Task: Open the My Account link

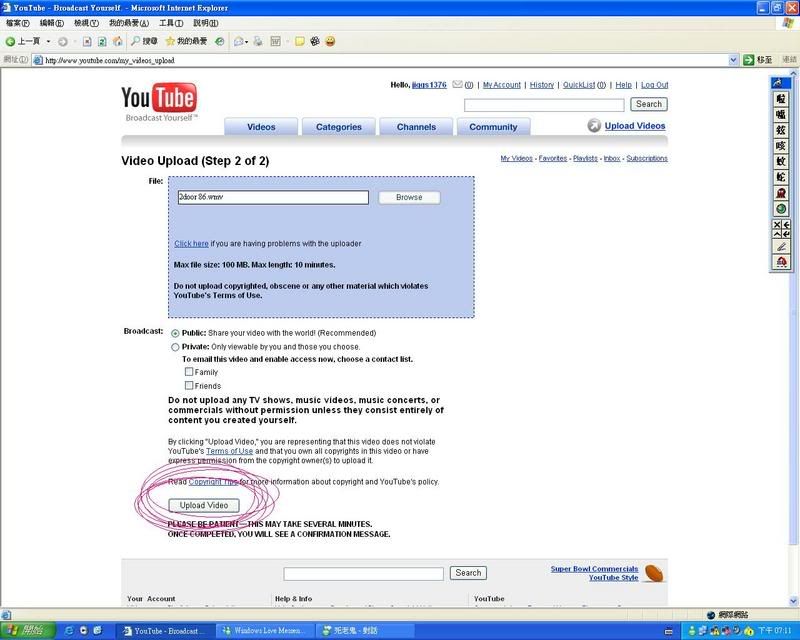Action: (502, 85)
